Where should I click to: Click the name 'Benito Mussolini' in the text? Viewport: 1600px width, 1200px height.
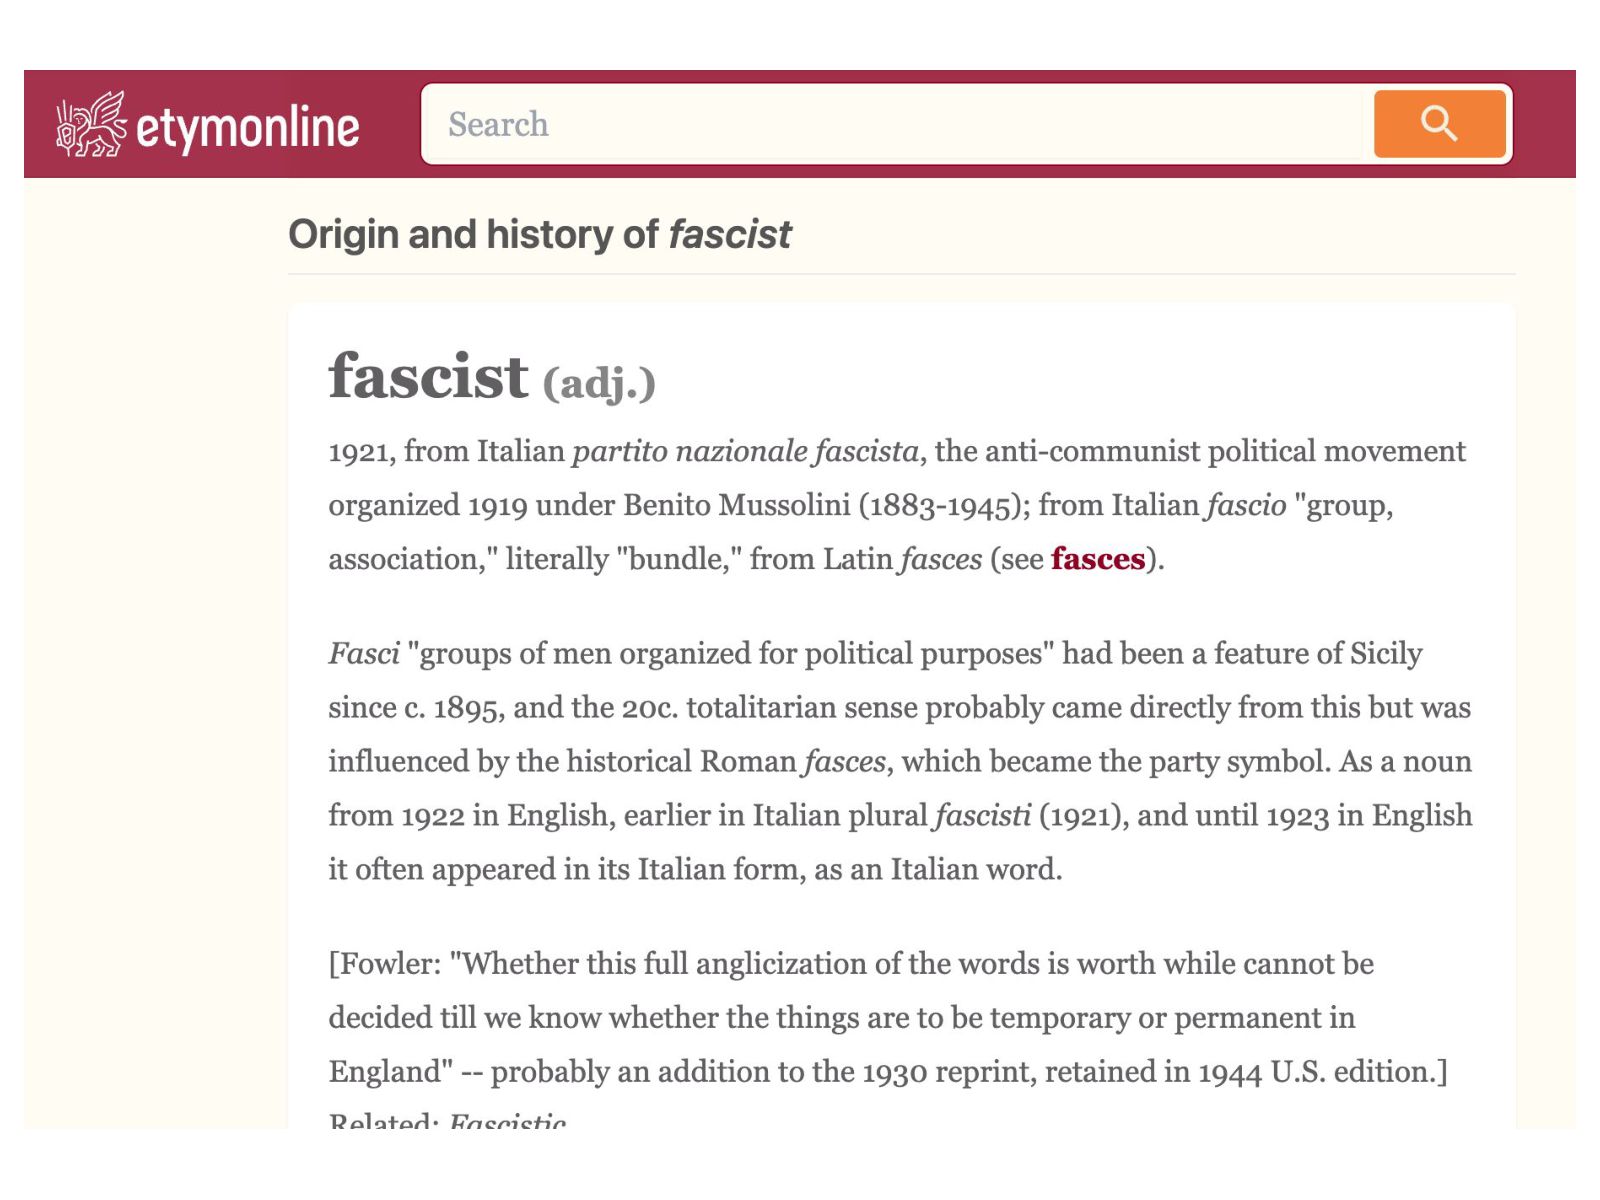click(736, 505)
